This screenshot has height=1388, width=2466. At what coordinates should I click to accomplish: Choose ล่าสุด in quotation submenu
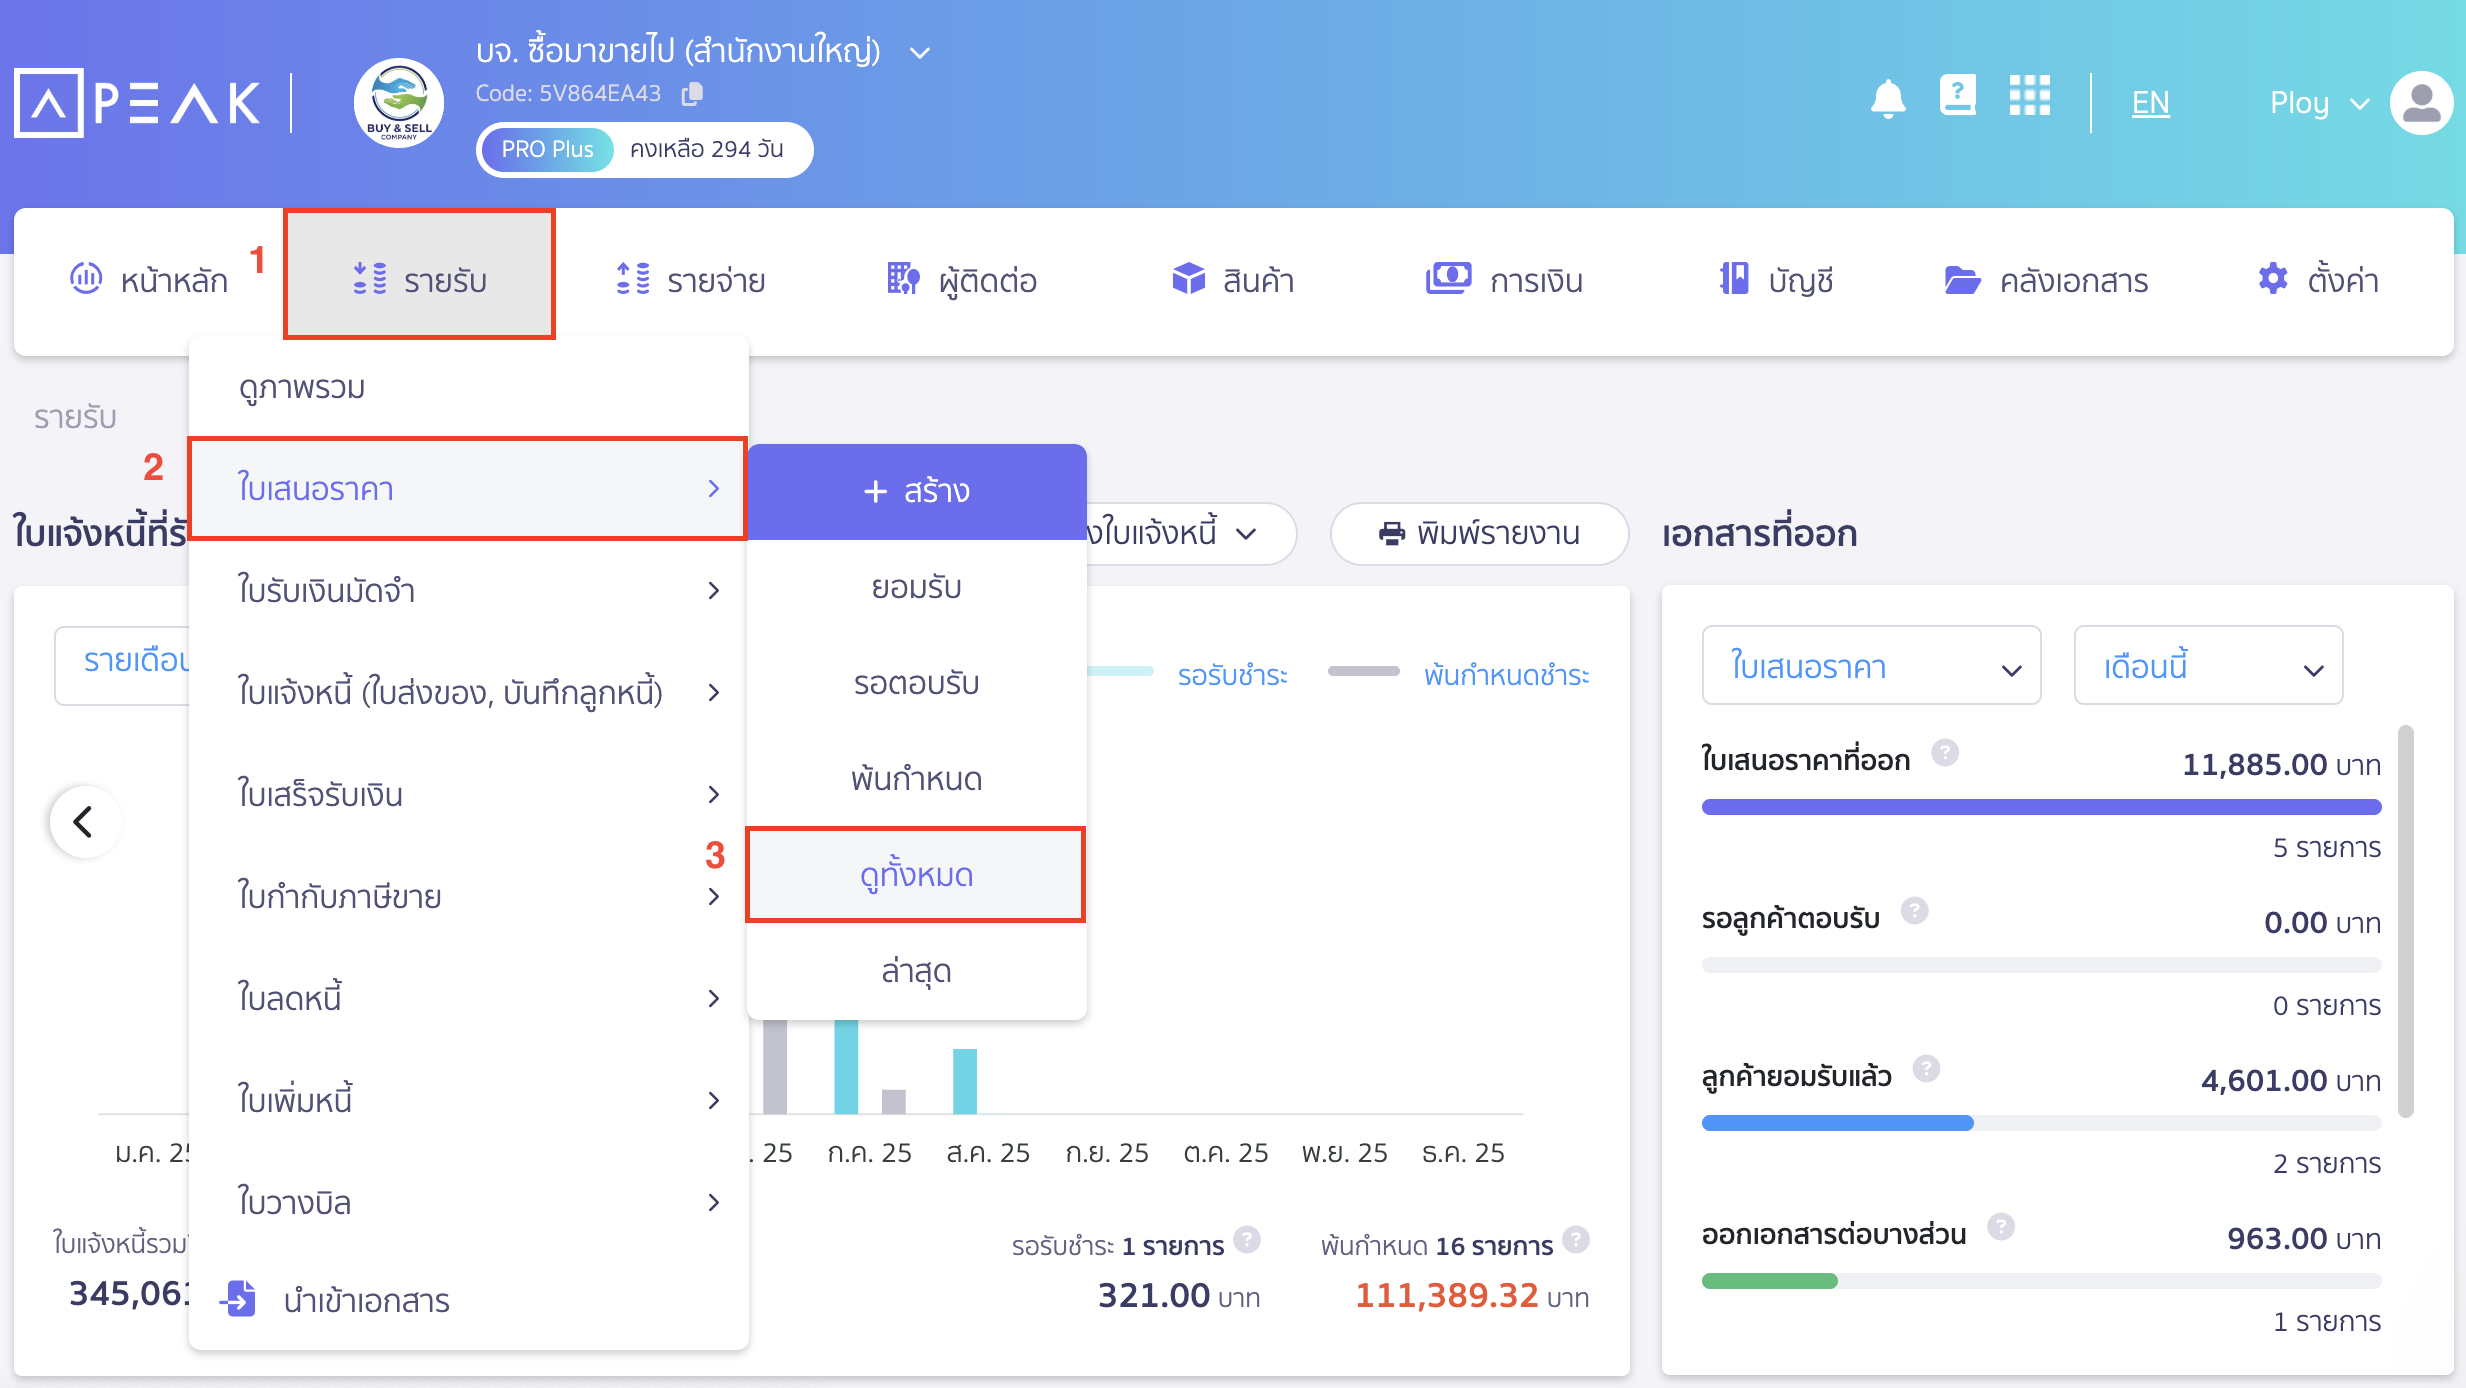[x=916, y=971]
